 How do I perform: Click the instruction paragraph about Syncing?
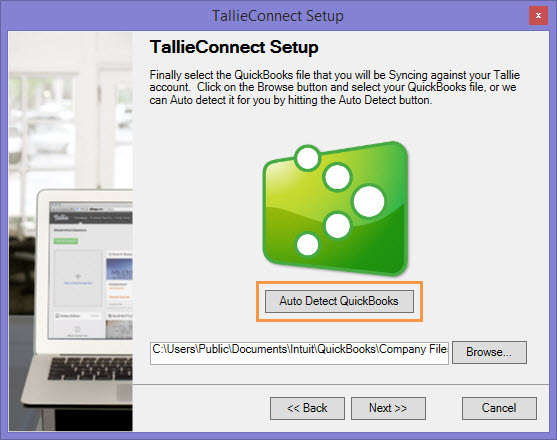pyautogui.click(x=334, y=87)
